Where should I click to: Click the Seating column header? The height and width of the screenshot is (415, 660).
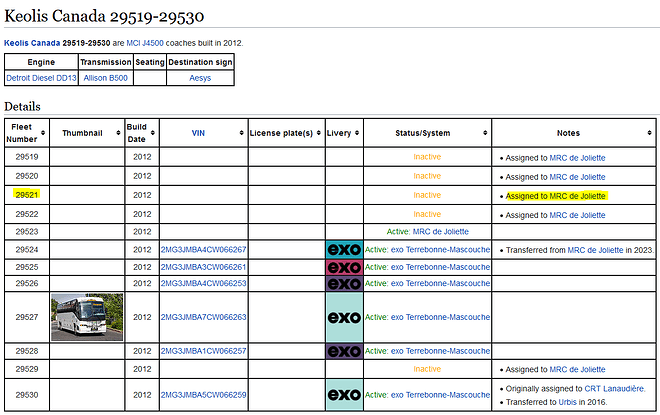150,62
